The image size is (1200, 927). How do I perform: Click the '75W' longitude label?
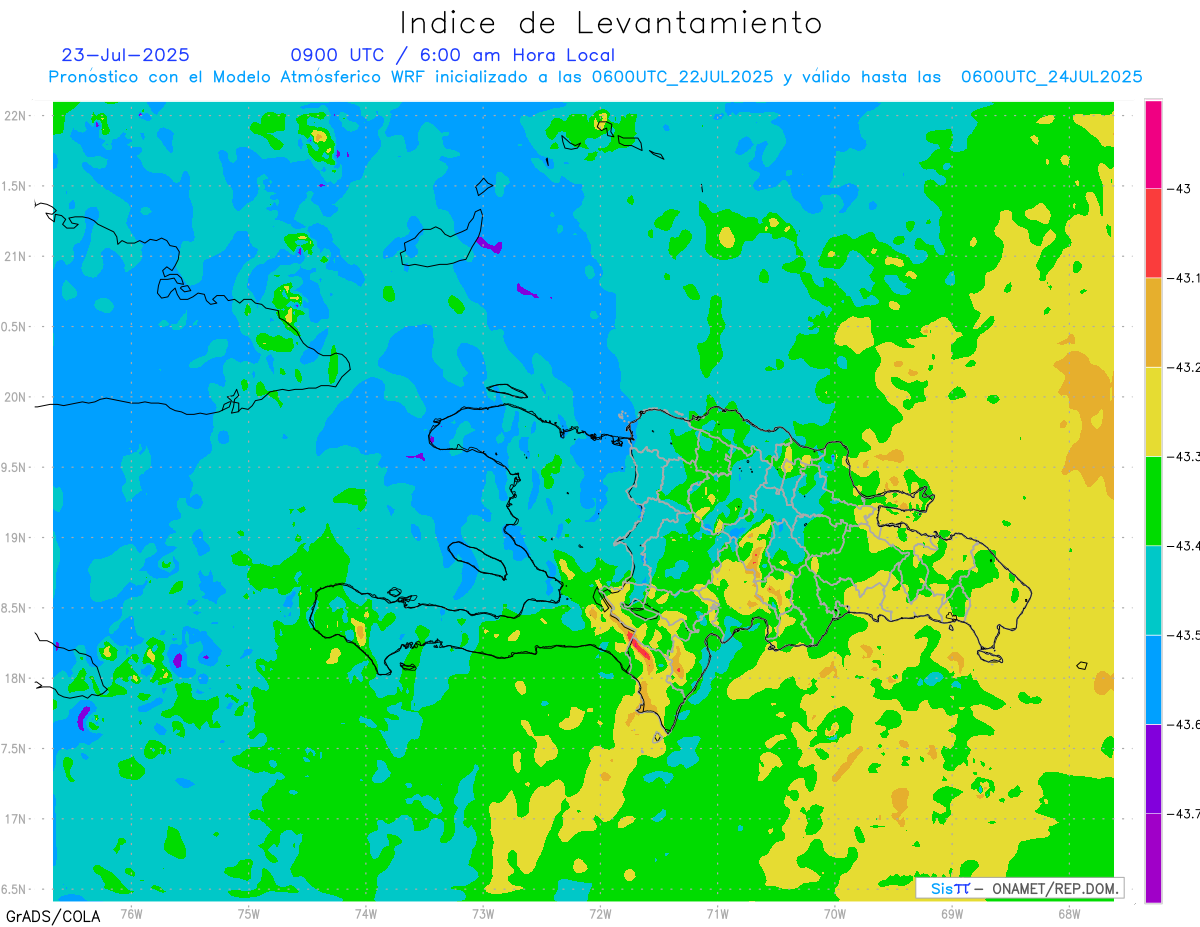(248, 913)
